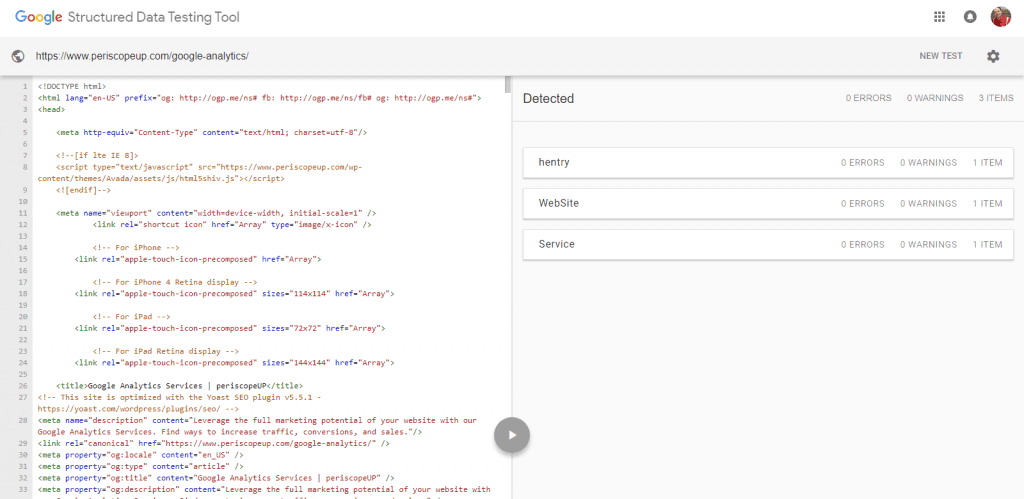The height and width of the screenshot is (499, 1024).
Task: Click the 3 ITEMS summary count
Action: (995, 98)
